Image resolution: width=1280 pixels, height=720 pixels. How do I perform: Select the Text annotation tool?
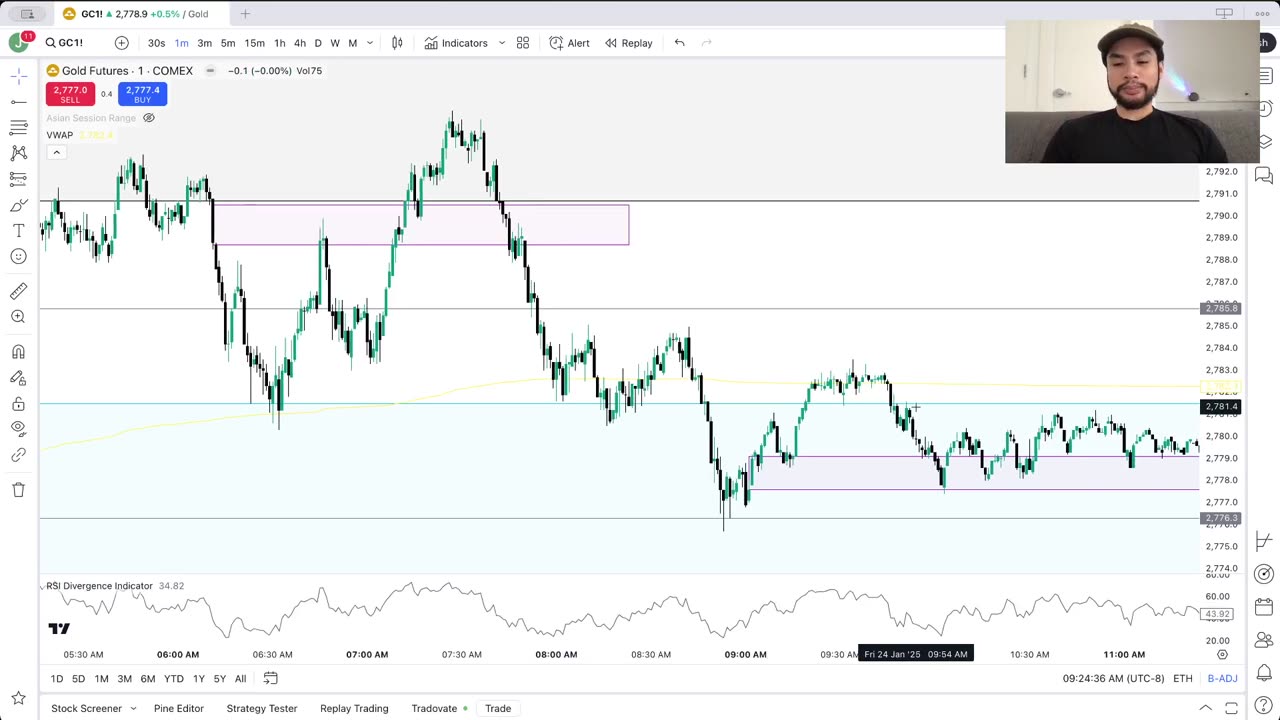tap(19, 231)
